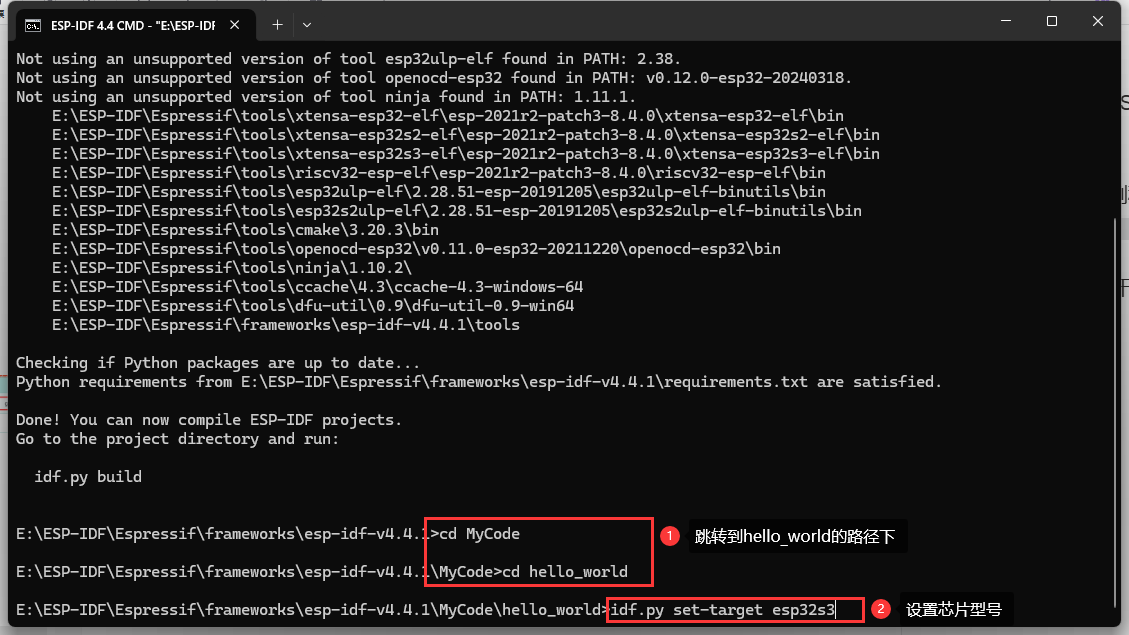The image size is (1129, 635).
Task: Click the xtensa-esp32s3-elf\bin path line
Action: click(466, 153)
